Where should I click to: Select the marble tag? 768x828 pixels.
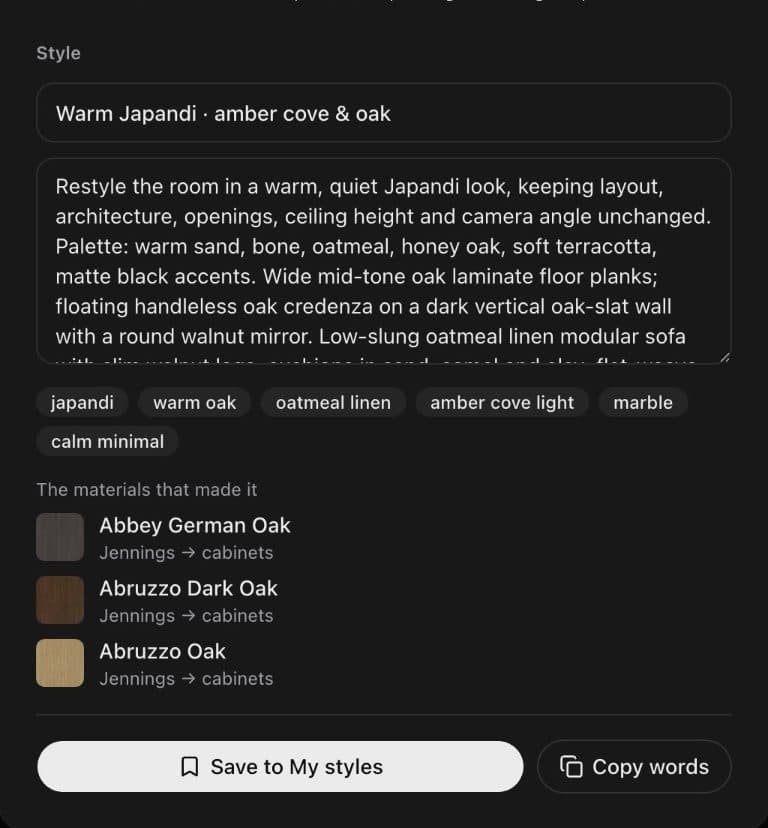(x=643, y=402)
